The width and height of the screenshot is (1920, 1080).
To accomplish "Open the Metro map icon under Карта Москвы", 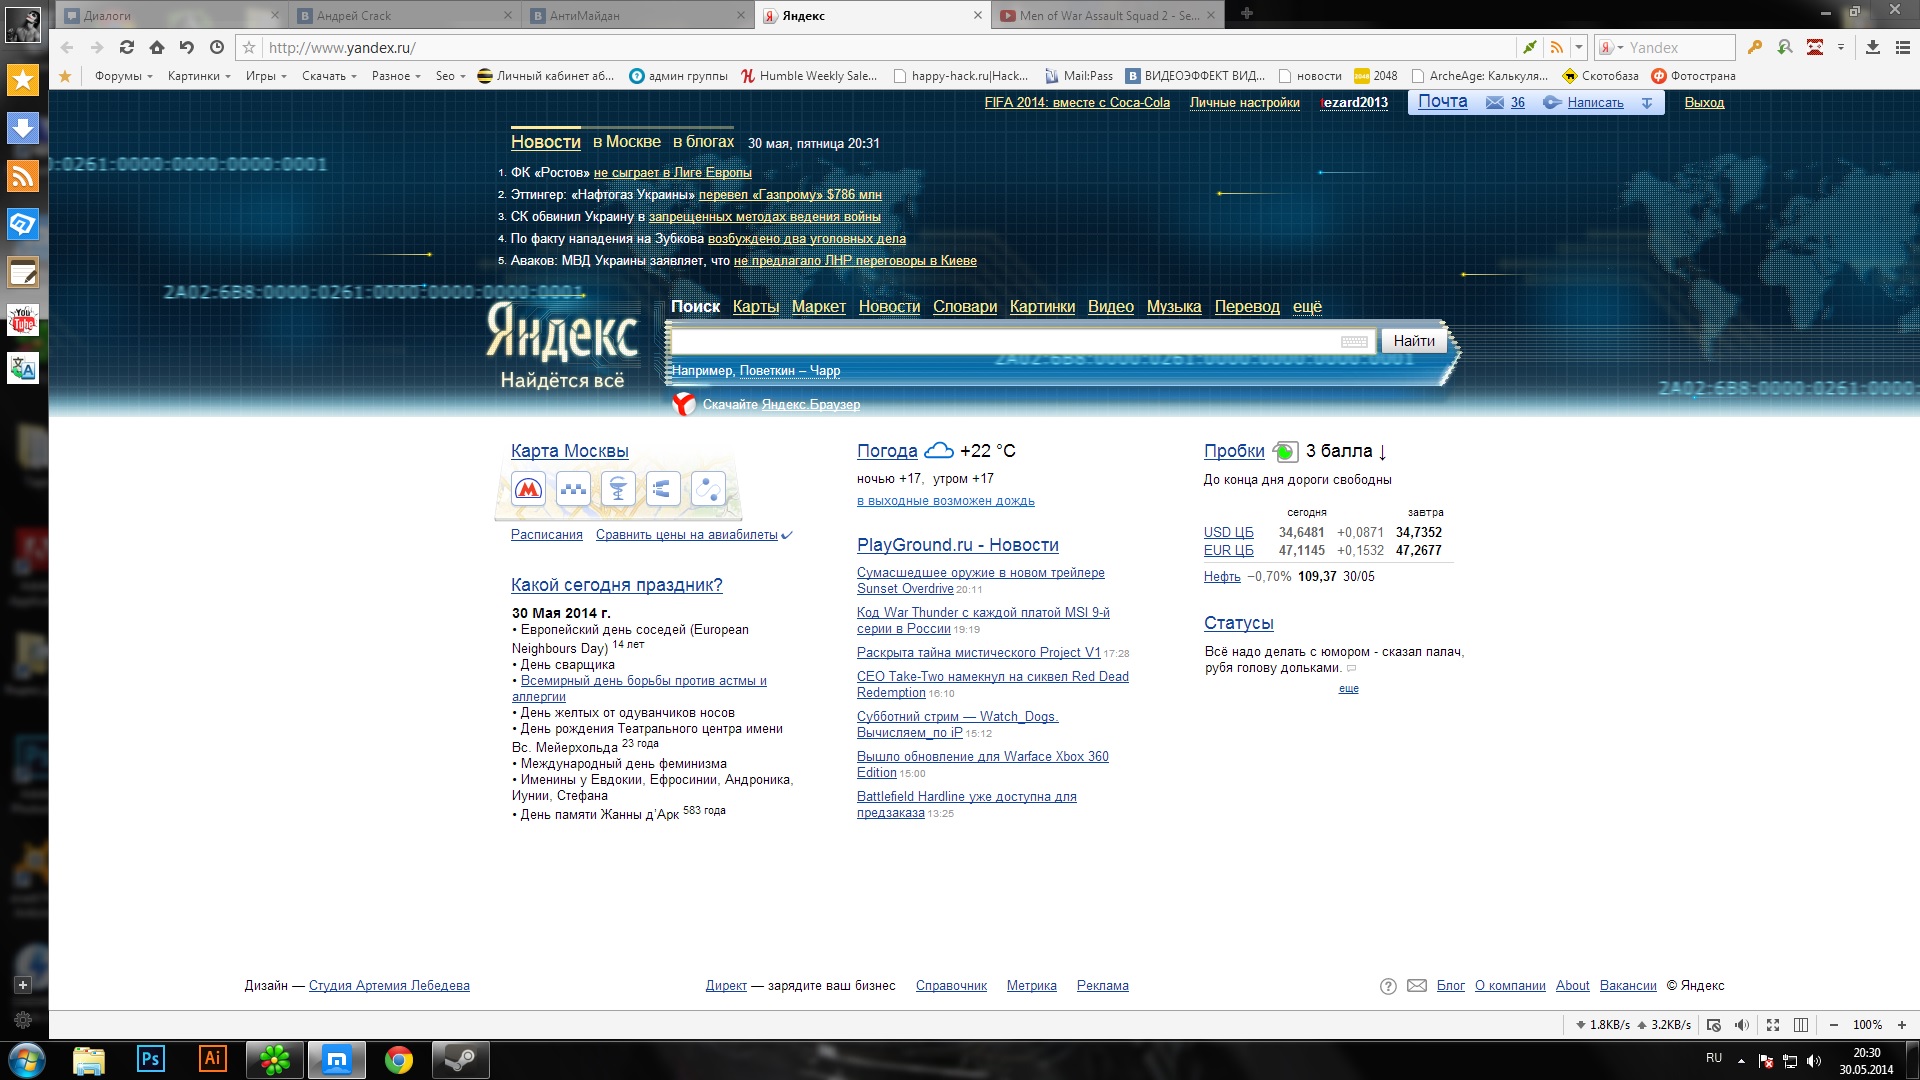I will point(529,489).
